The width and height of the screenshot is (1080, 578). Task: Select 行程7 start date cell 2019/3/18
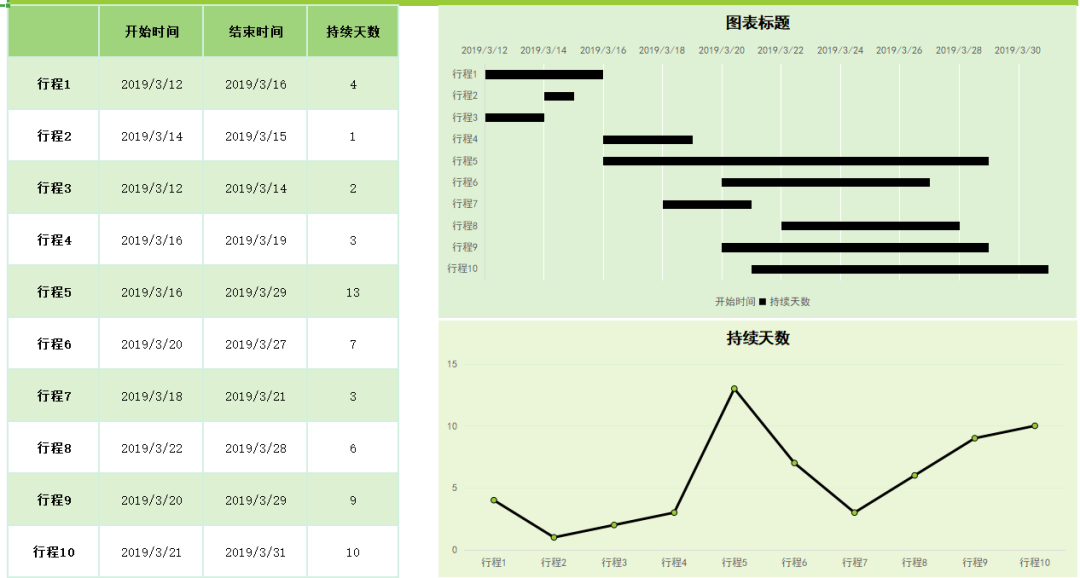tap(152, 396)
